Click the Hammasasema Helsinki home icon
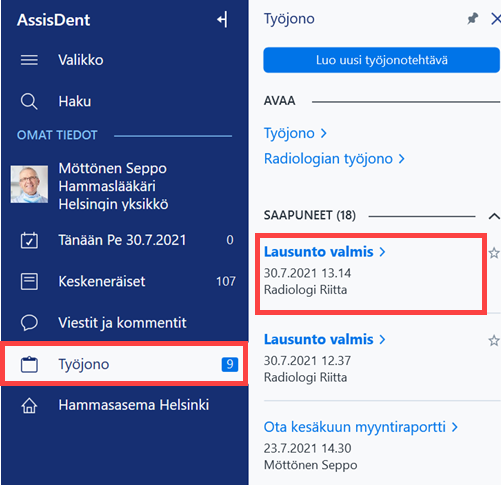Screen dimensions: 501x485 click(29, 405)
